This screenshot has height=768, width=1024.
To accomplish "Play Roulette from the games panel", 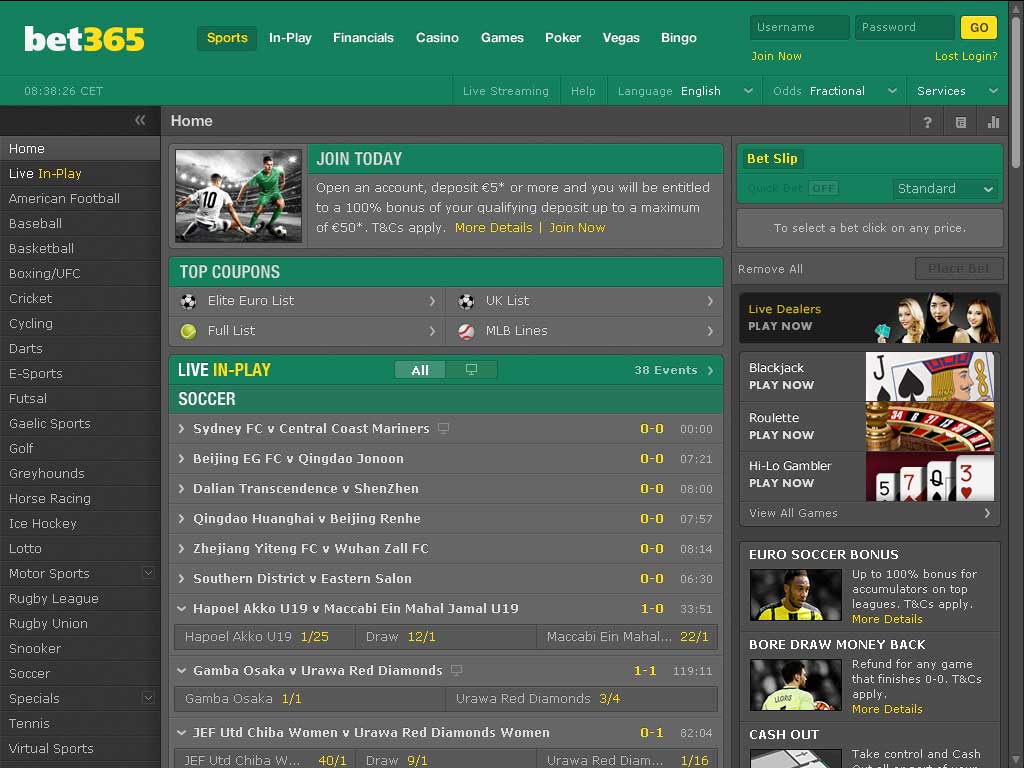I will tap(870, 426).
